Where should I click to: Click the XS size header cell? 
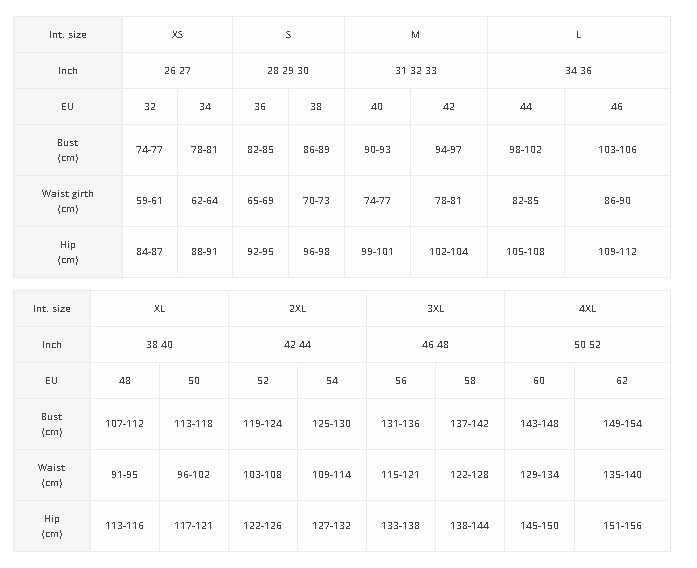click(177, 35)
